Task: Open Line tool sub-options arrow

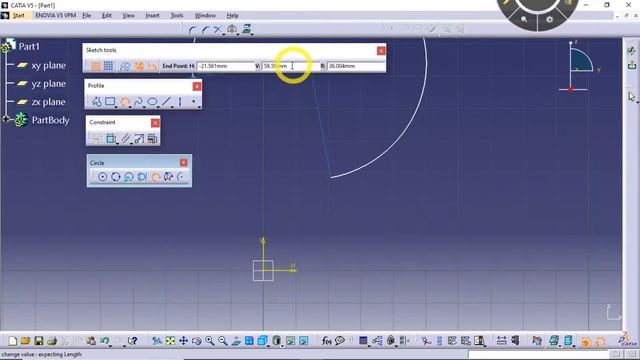Action: [x=172, y=107]
